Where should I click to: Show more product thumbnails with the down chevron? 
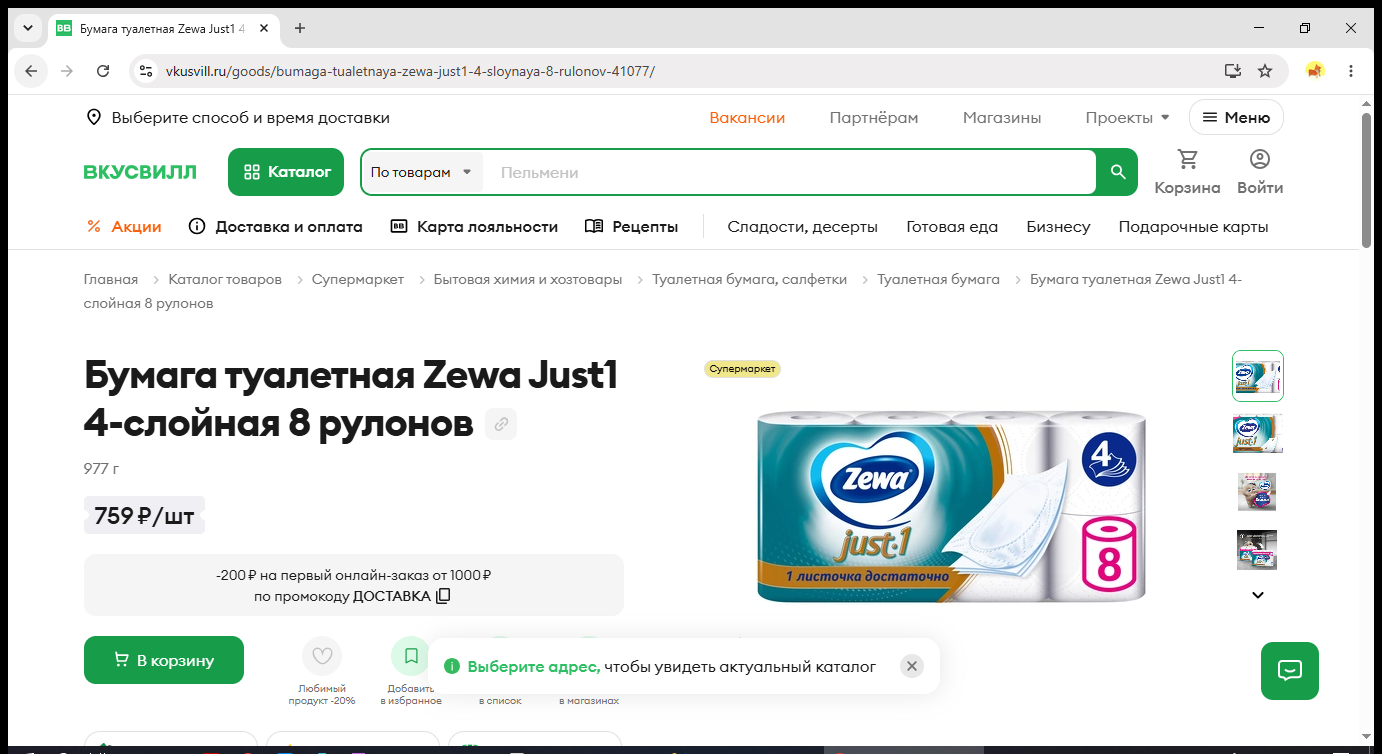(1258, 595)
